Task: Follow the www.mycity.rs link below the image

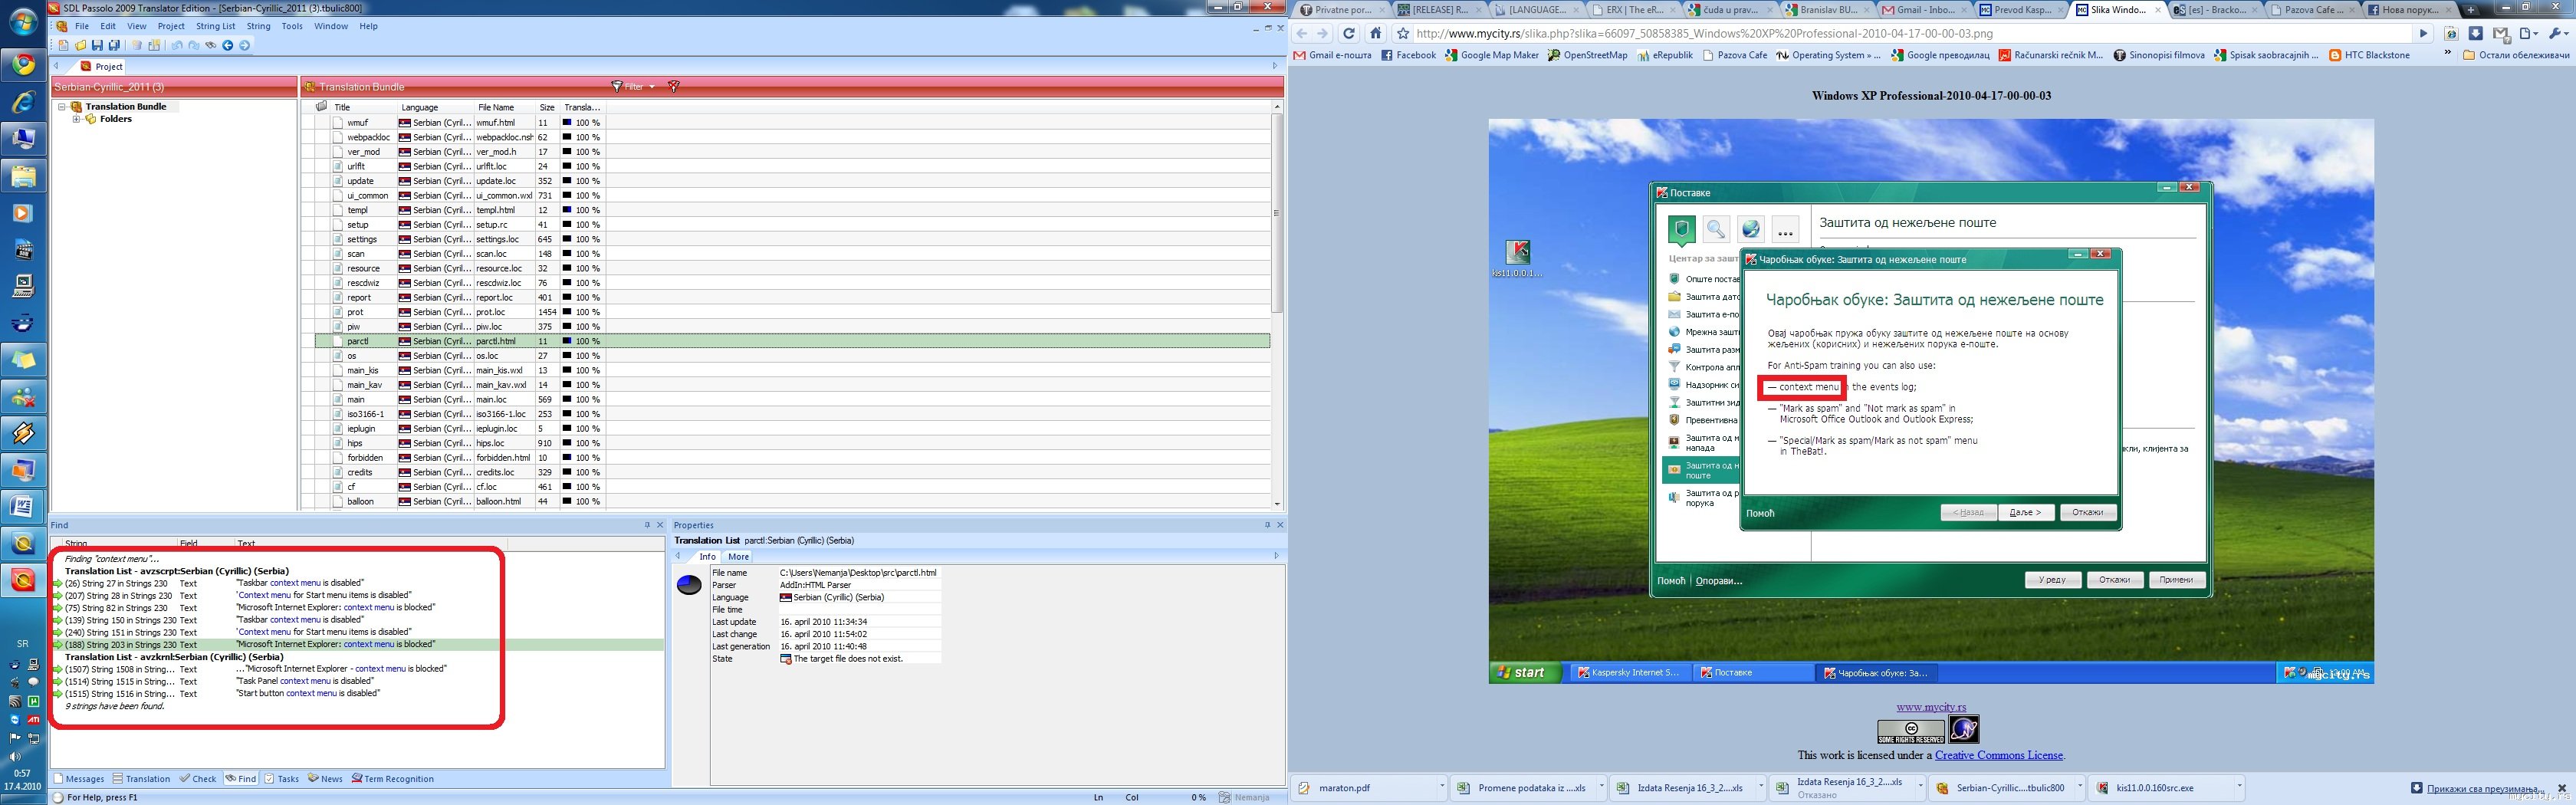Action: click(1931, 707)
